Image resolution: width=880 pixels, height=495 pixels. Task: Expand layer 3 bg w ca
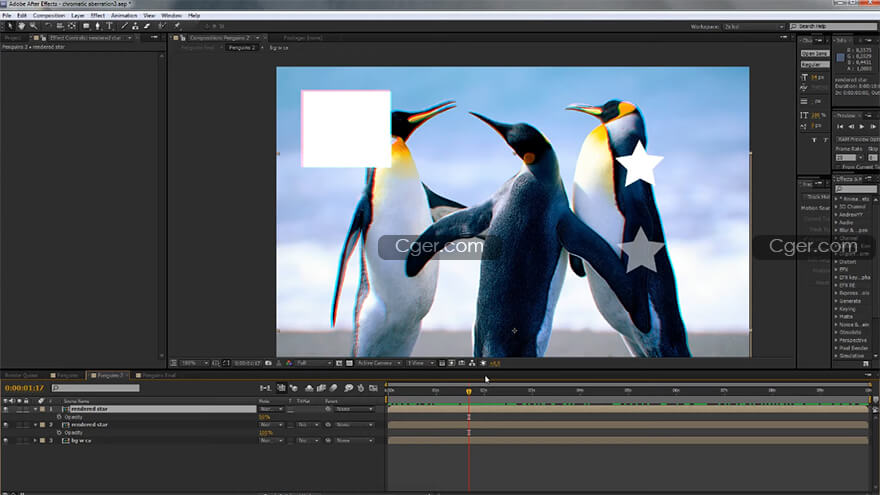point(35,441)
